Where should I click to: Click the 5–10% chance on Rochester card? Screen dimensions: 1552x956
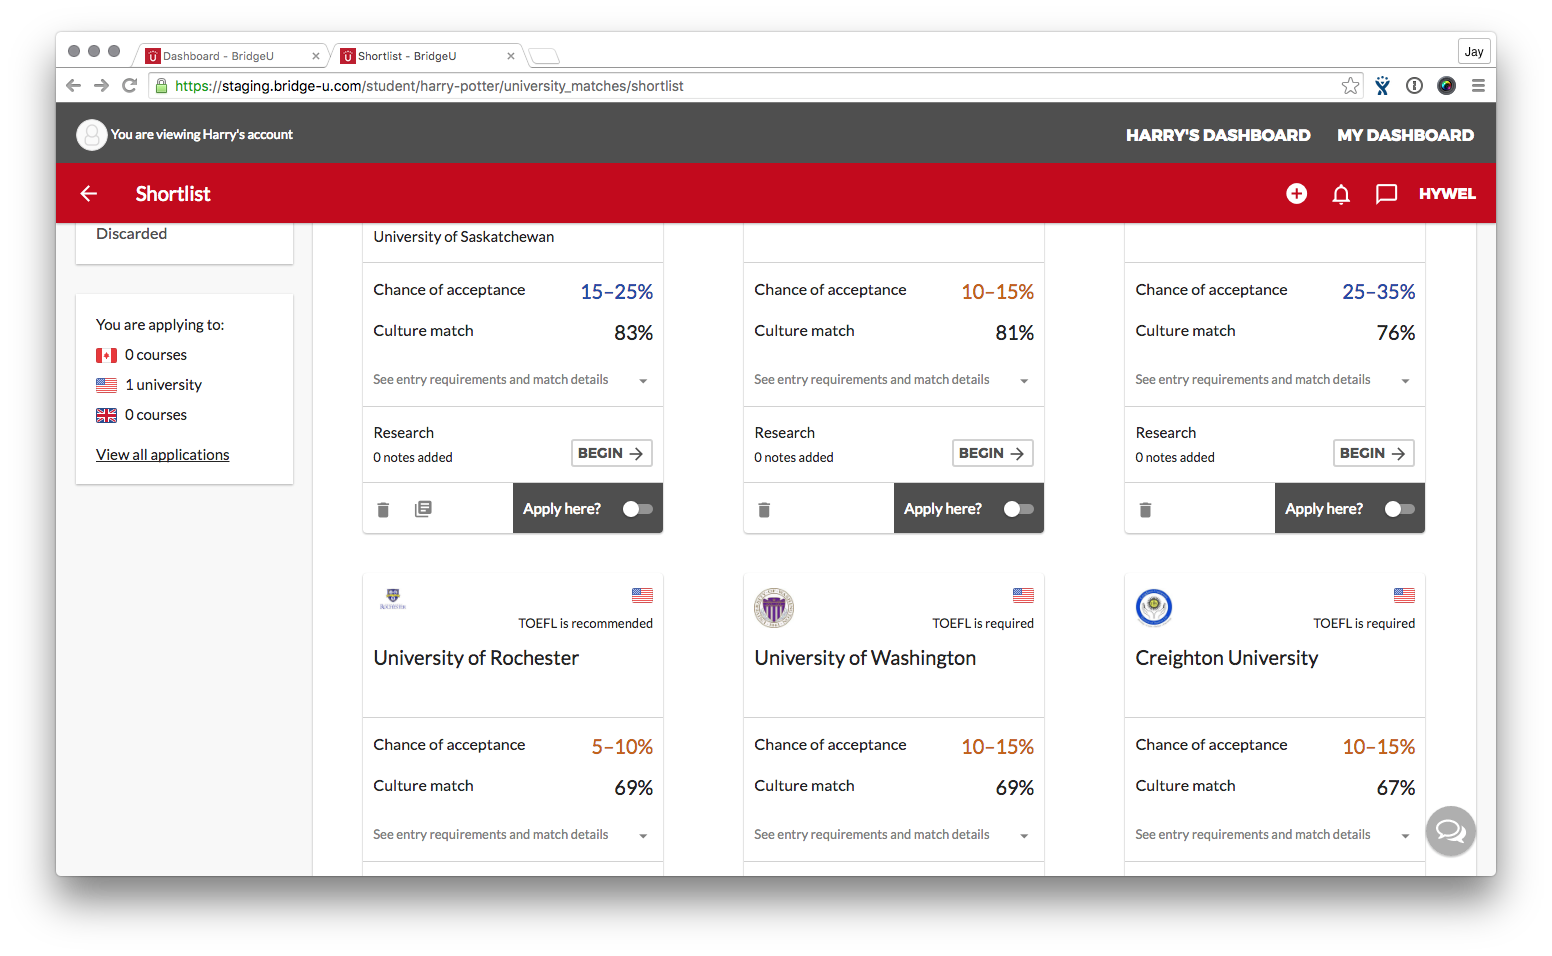point(622,747)
